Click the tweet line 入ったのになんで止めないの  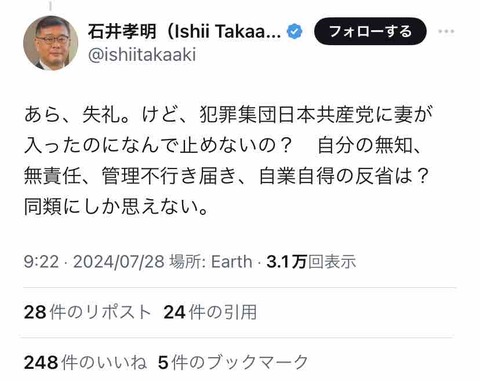click(x=159, y=145)
